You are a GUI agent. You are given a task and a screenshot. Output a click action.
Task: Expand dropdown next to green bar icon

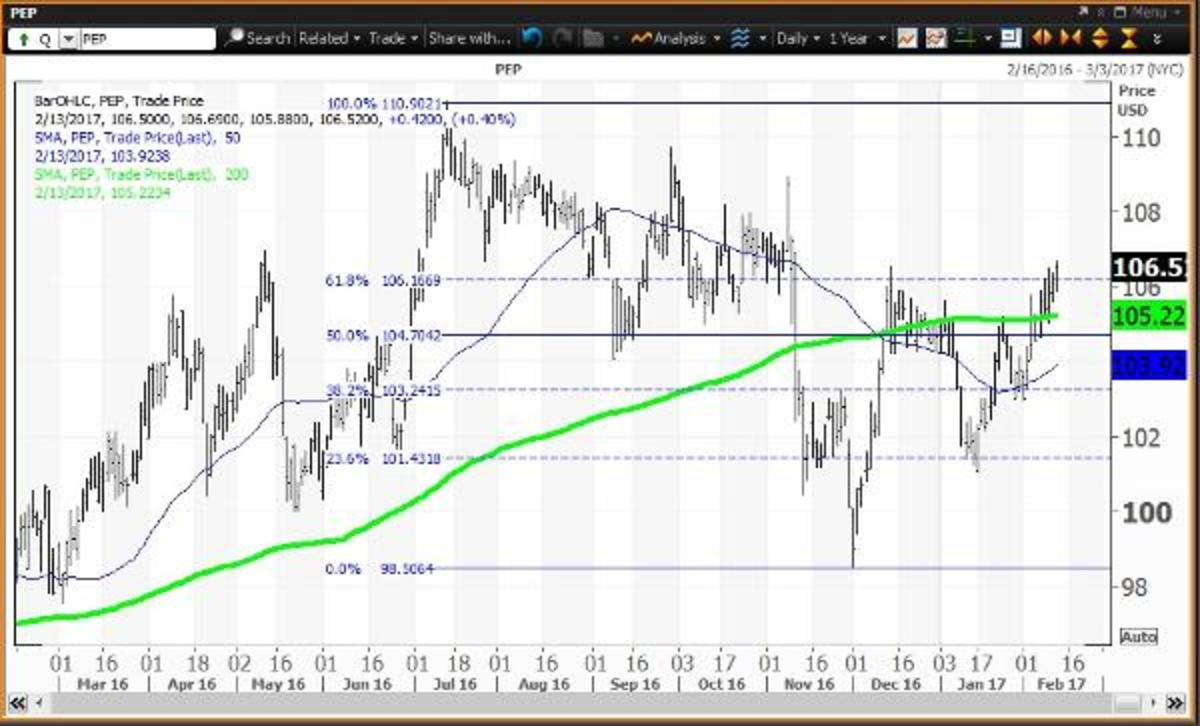coord(986,39)
